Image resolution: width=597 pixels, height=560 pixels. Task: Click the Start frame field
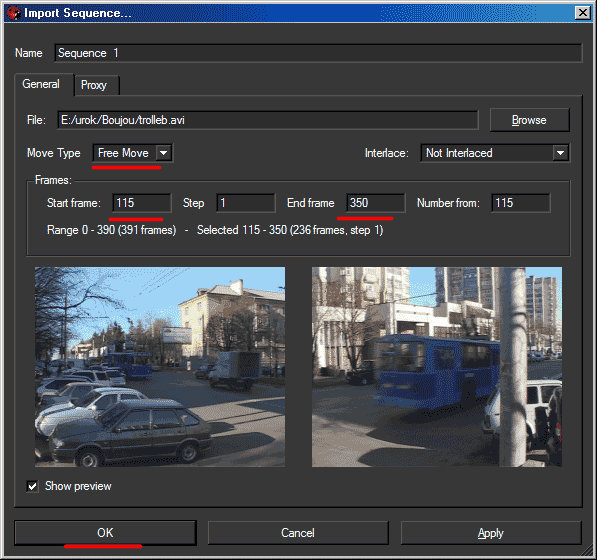142,203
